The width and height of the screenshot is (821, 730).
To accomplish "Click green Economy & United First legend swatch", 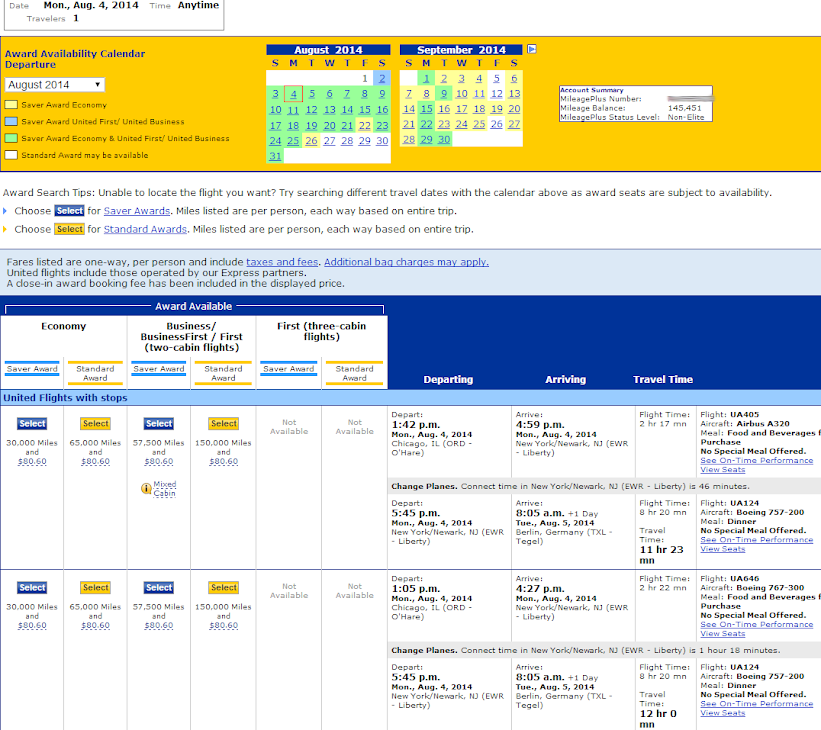I will [11, 138].
